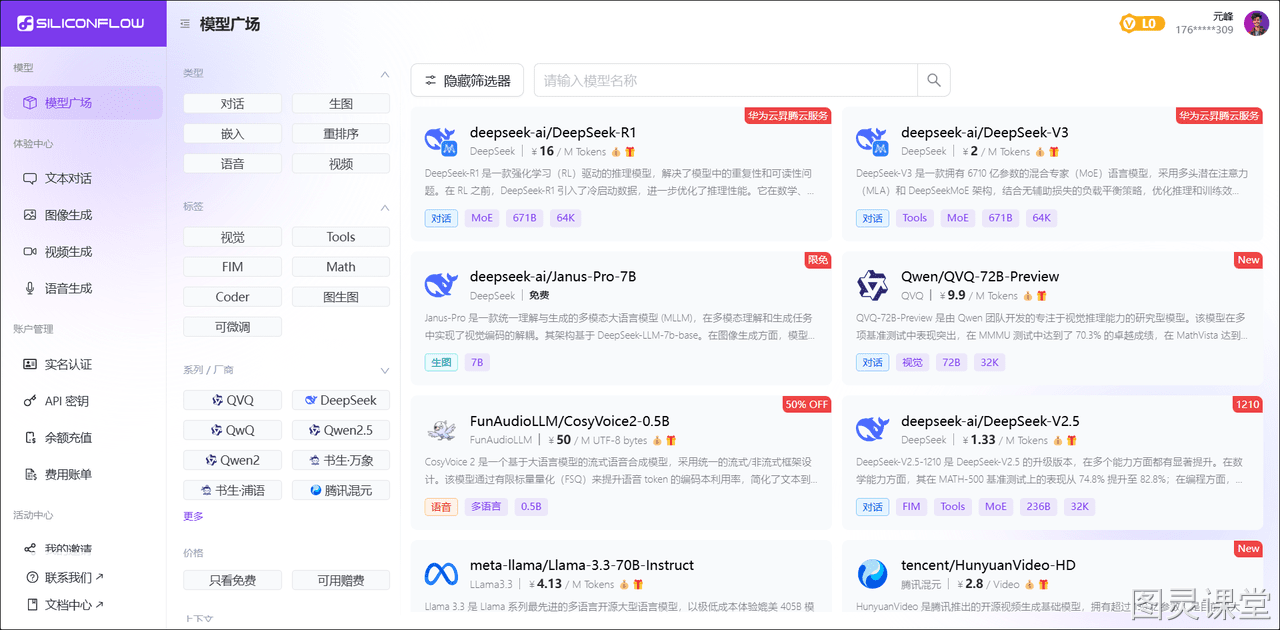Filter by the 腾讯混元 vendor

[341, 490]
